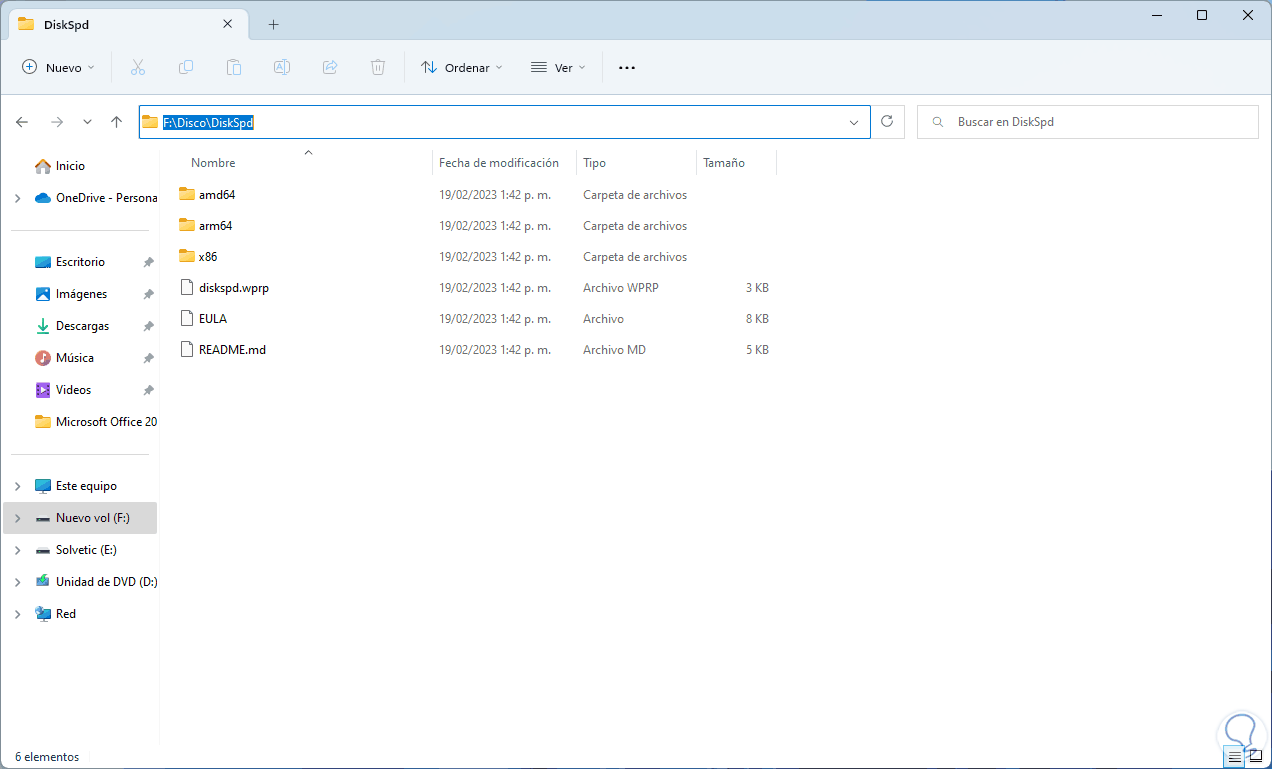Click the Cut scissors icon
This screenshot has height=769, width=1272.
click(x=138, y=67)
